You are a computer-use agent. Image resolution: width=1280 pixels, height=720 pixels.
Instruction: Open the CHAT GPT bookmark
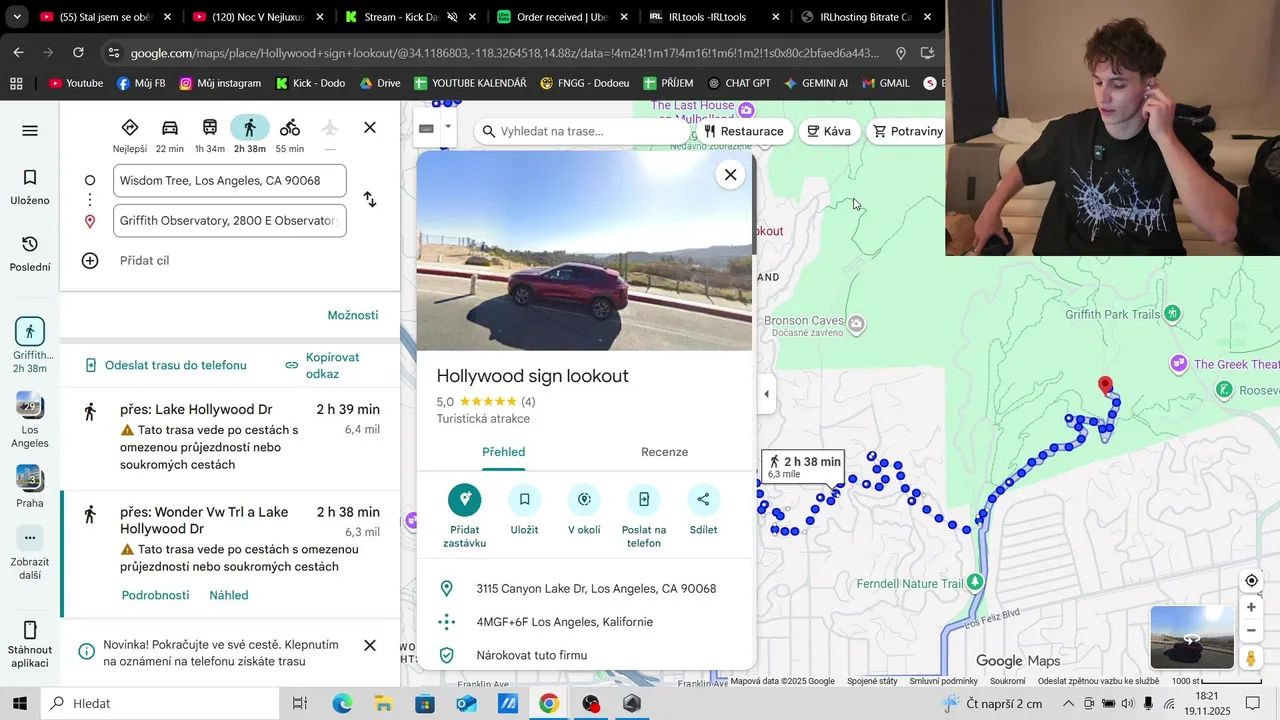coord(738,83)
